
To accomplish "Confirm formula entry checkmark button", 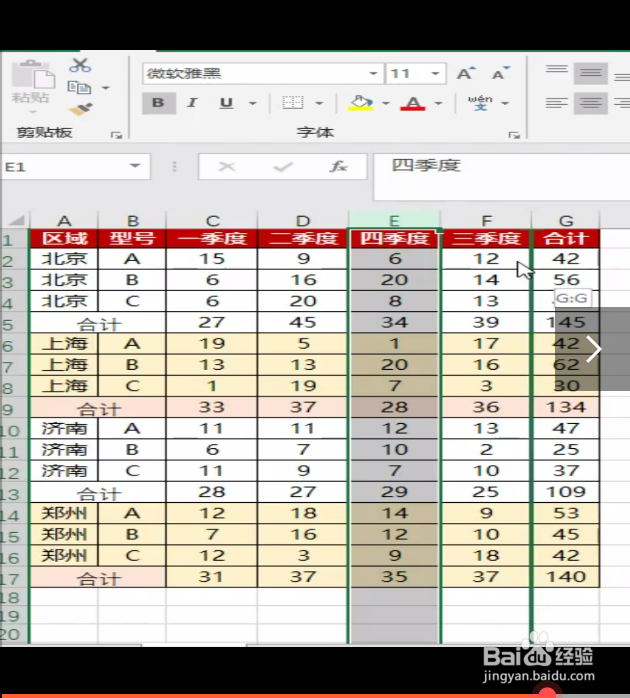I will tap(283, 166).
